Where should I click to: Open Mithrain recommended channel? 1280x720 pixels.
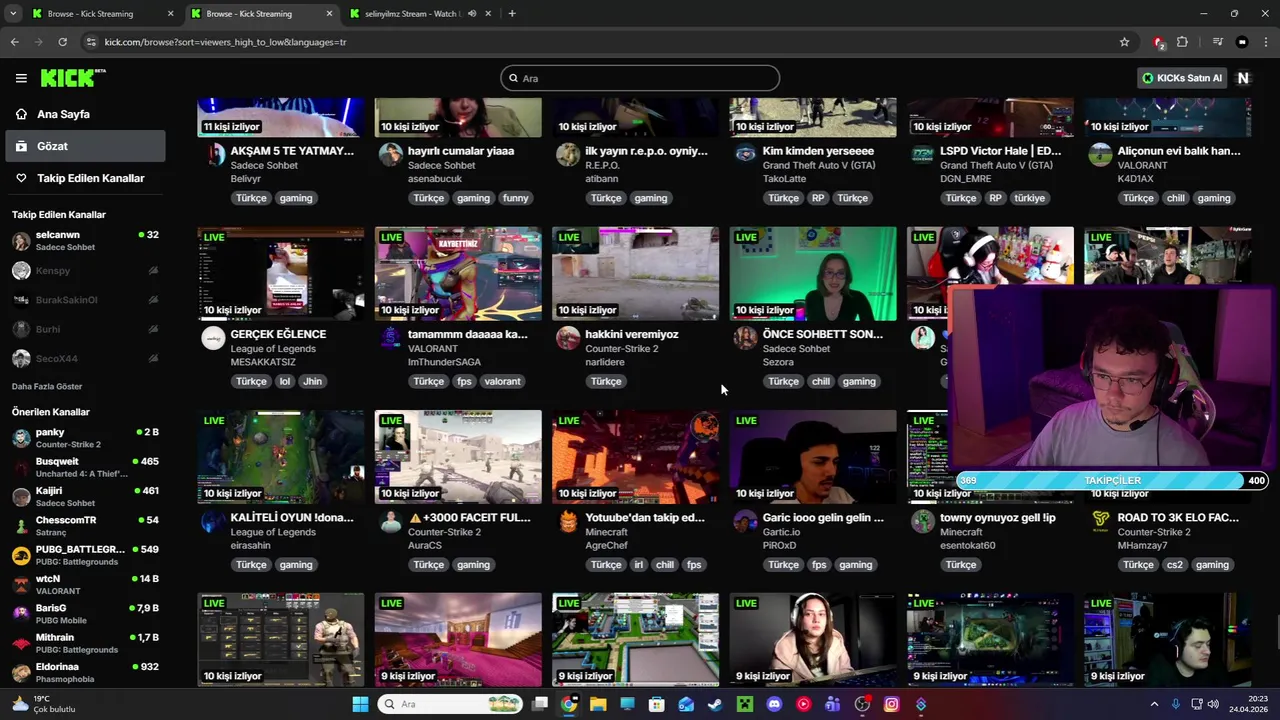pyautogui.click(x=85, y=643)
